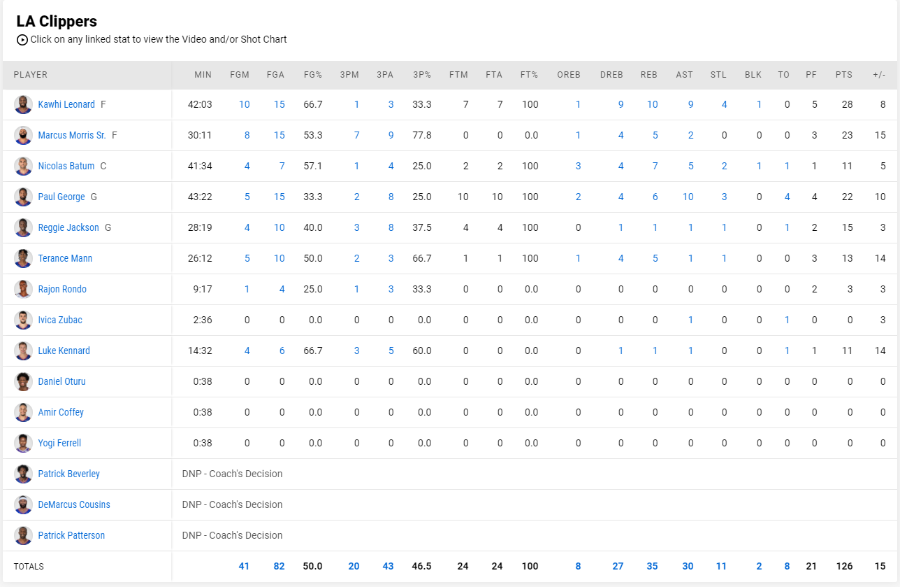
Task: Open team total 20 three-pointers made
Action: click(354, 566)
